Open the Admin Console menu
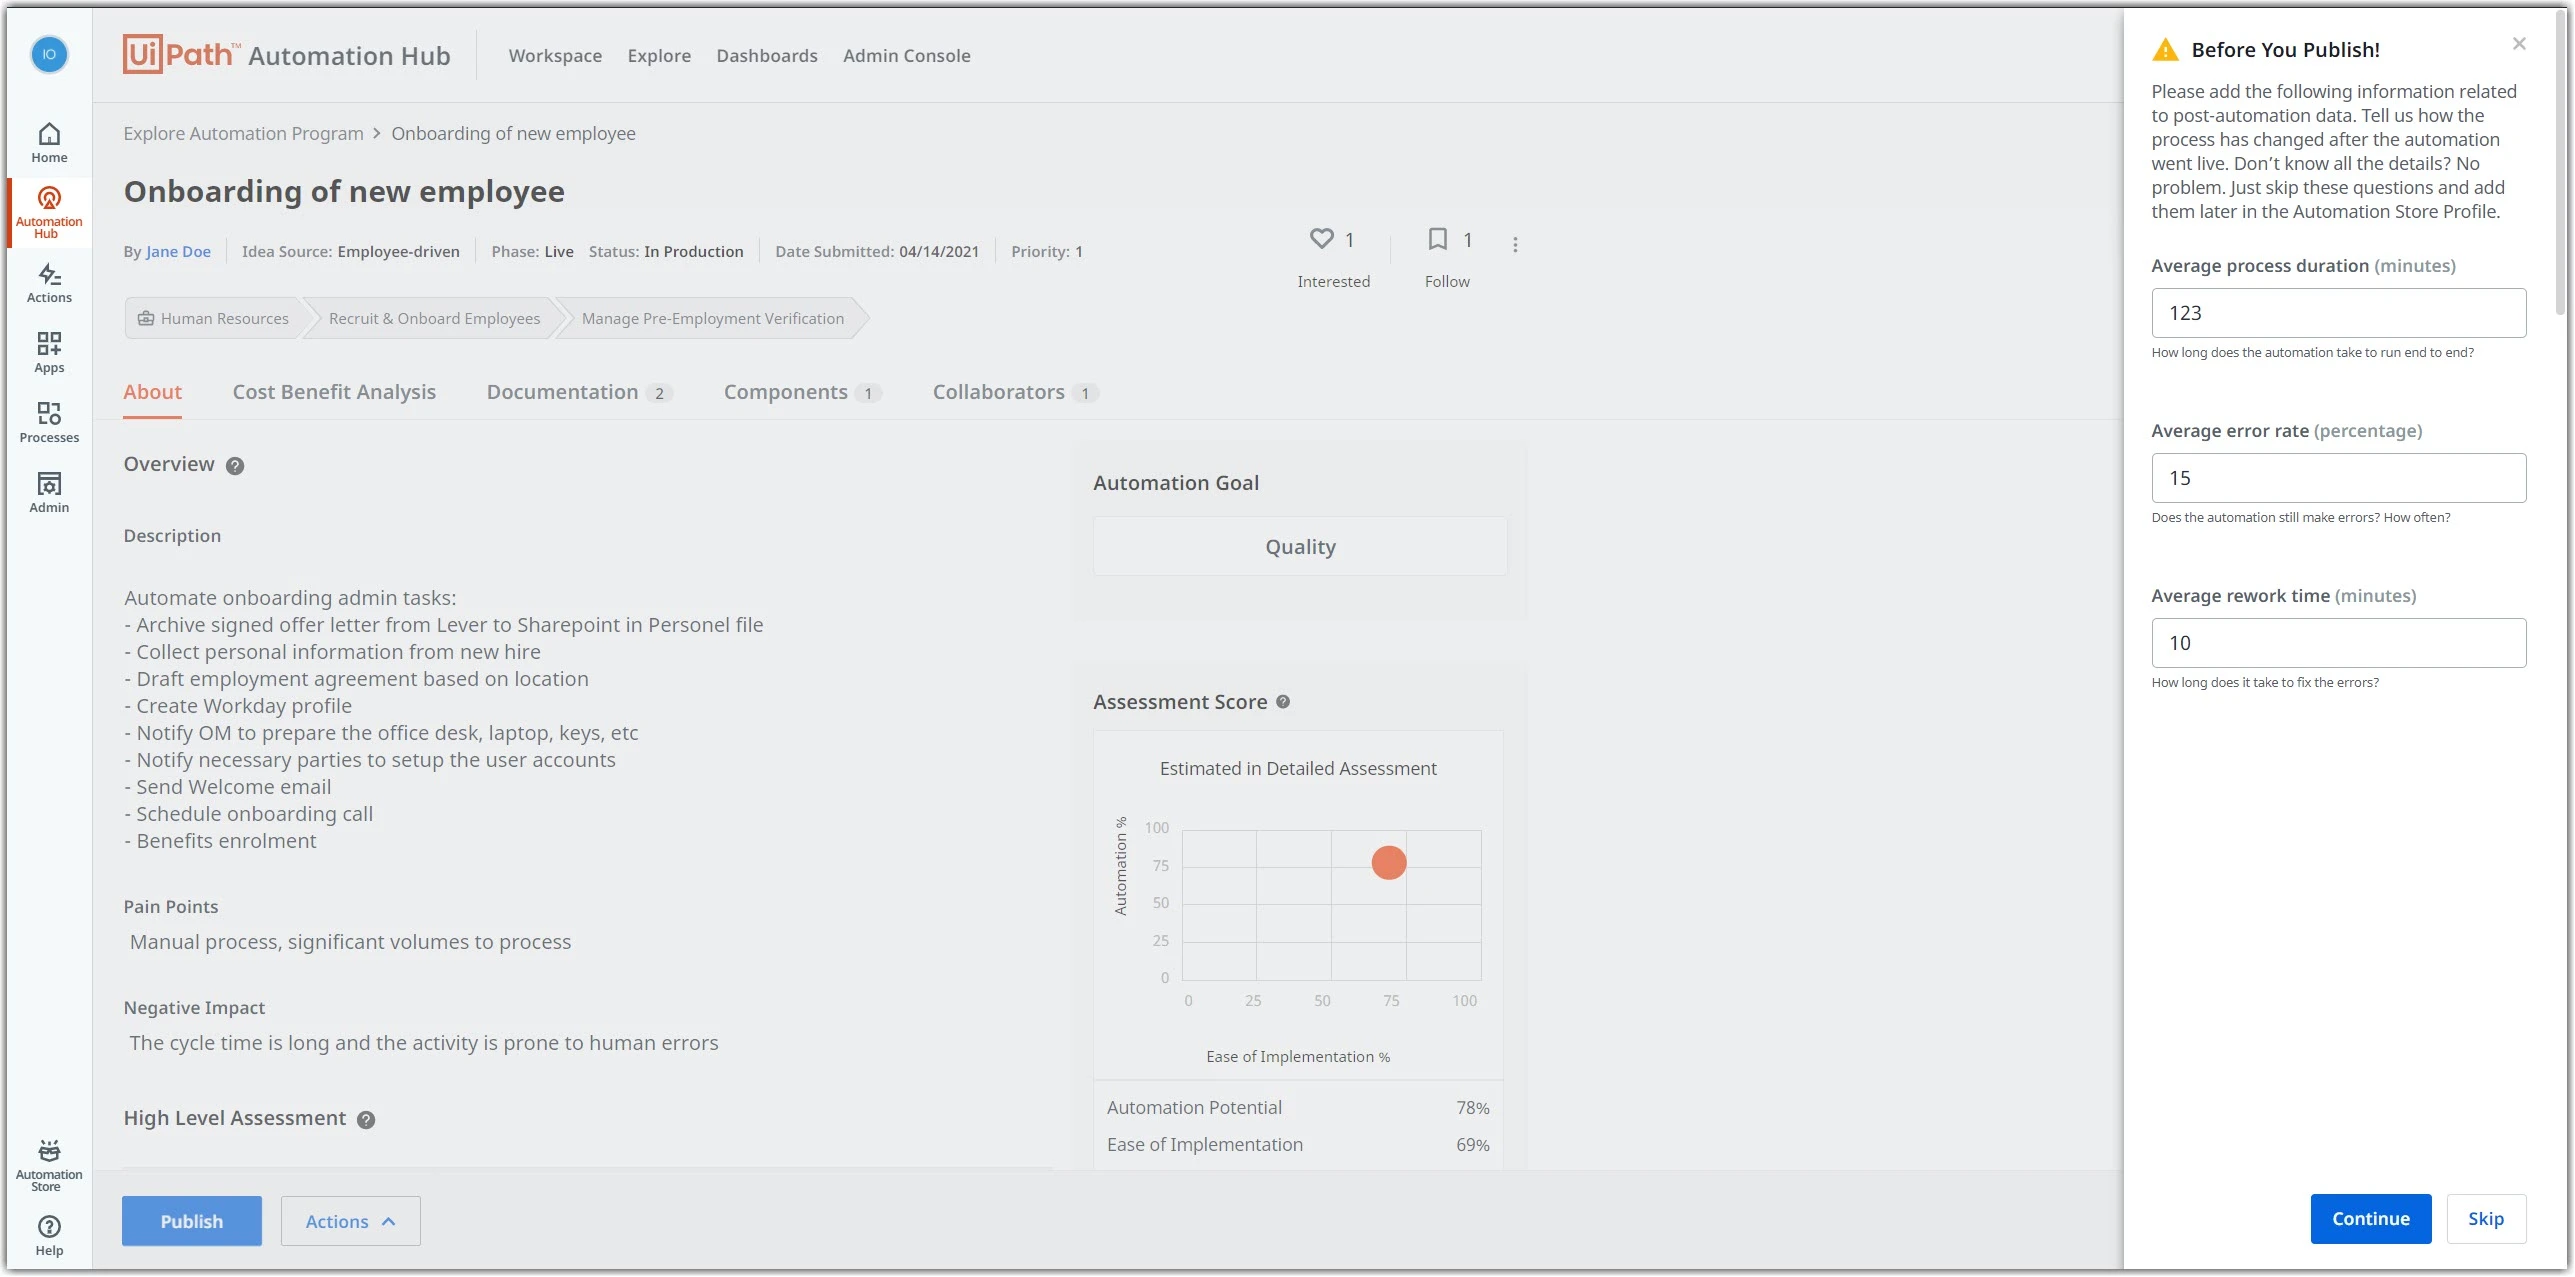 (x=907, y=56)
